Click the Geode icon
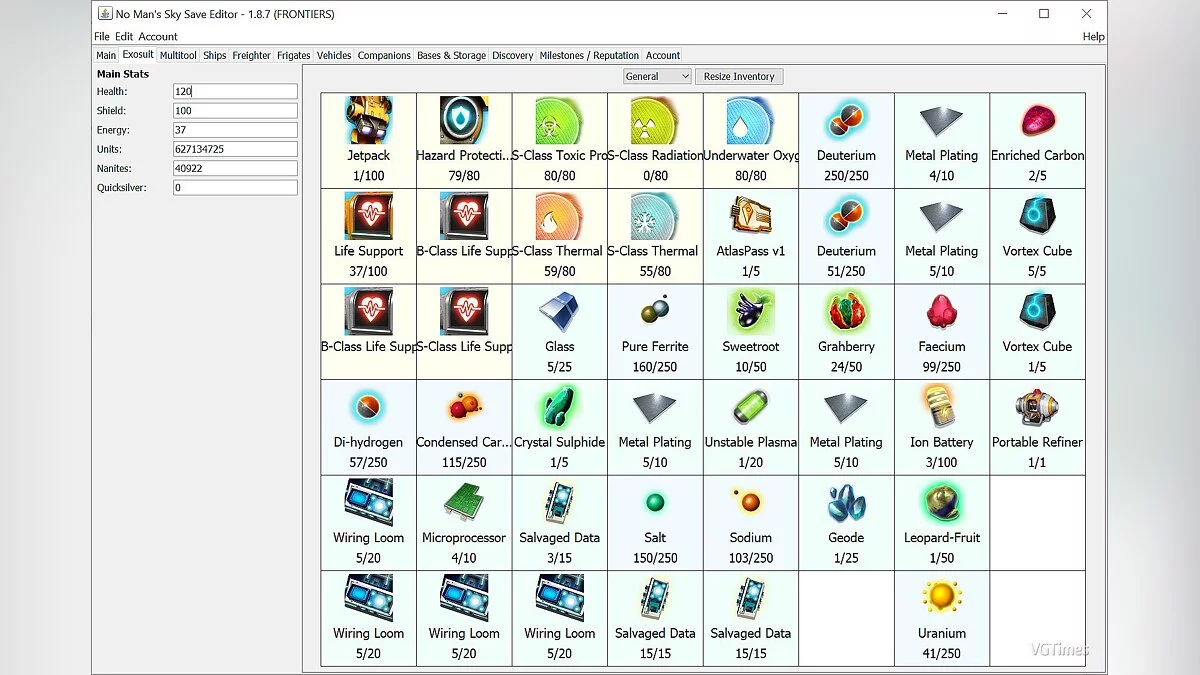This screenshot has height=675, width=1200. 846,503
